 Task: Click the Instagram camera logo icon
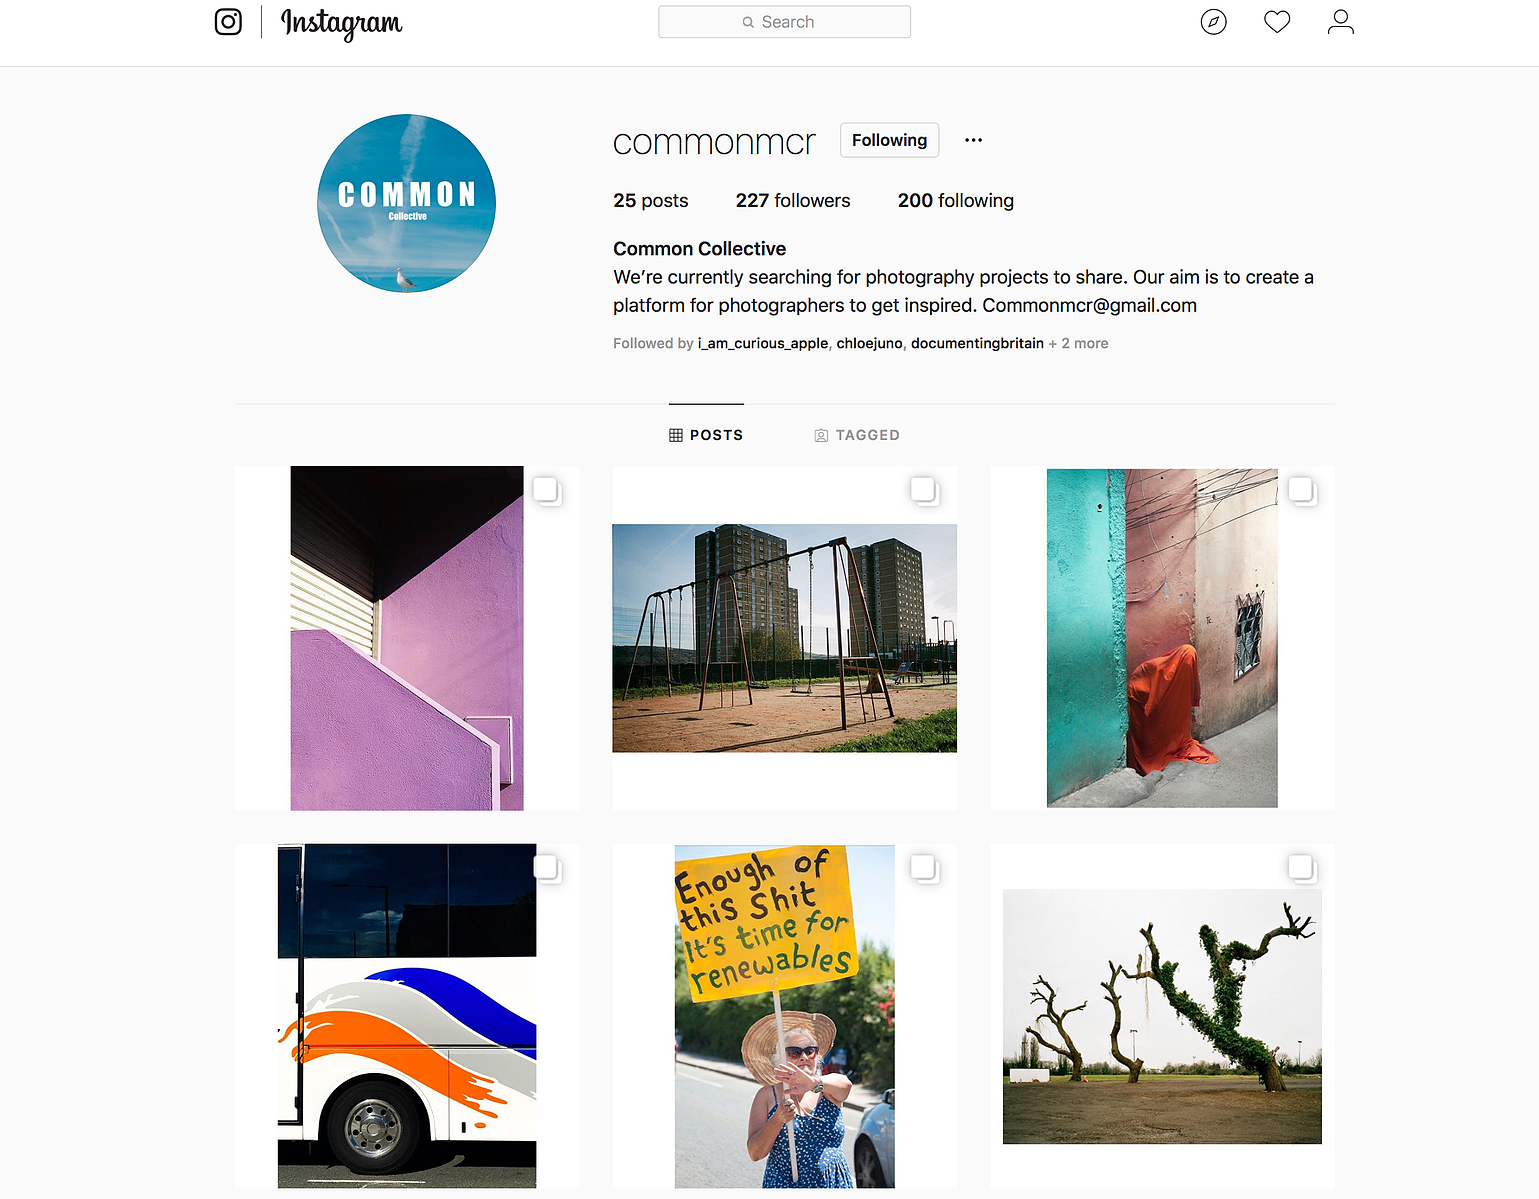228,21
